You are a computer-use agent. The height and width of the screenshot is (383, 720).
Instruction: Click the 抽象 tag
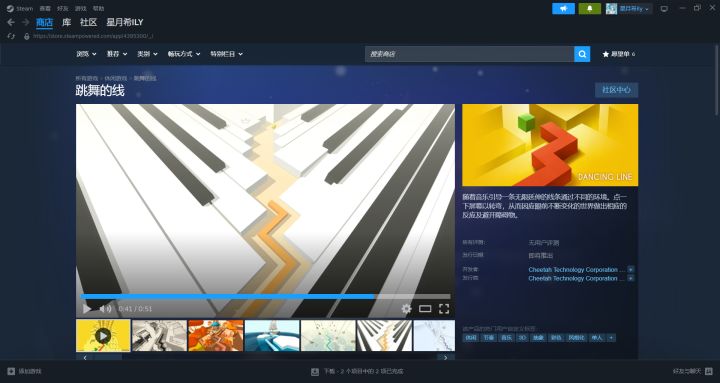click(538, 338)
